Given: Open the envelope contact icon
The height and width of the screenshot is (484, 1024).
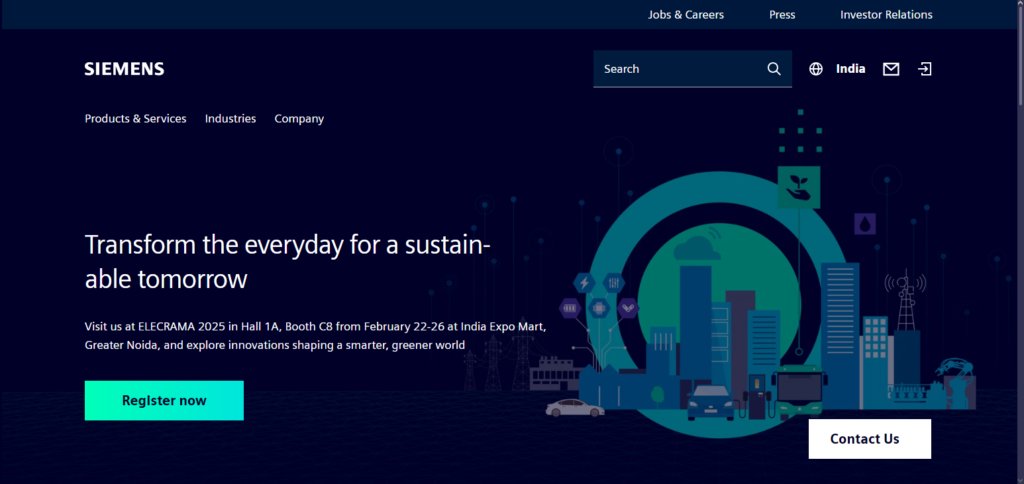Looking at the screenshot, I should click(891, 69).
